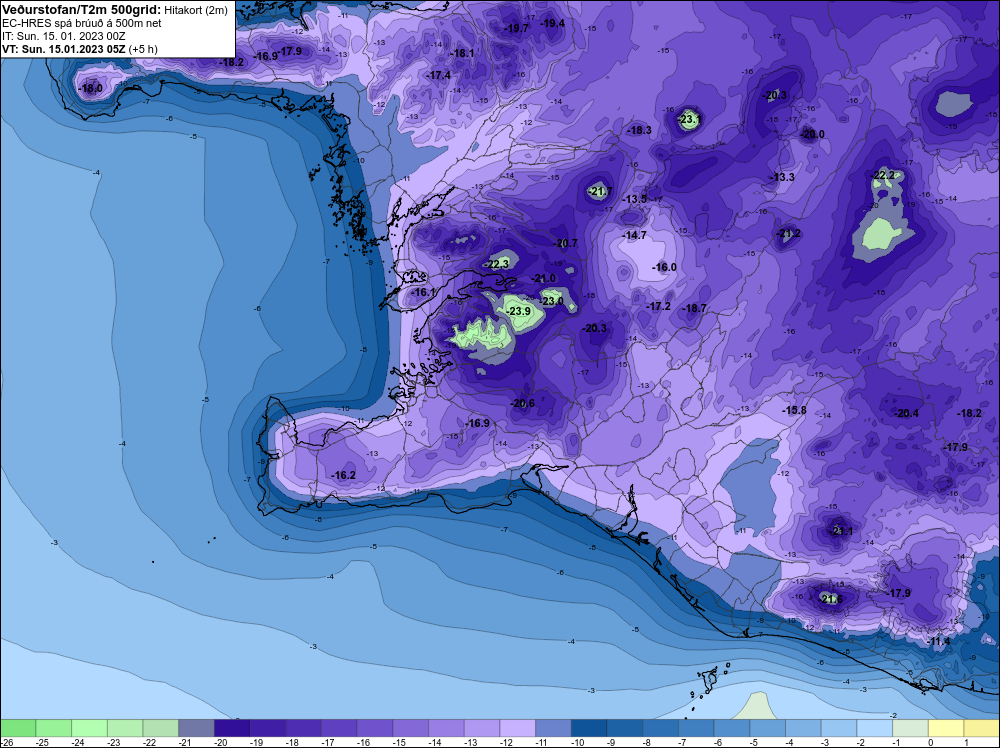The image size is (1000, 748).
Task: Choose the -1 pale green legend swatch
Action: coord(910,728)
